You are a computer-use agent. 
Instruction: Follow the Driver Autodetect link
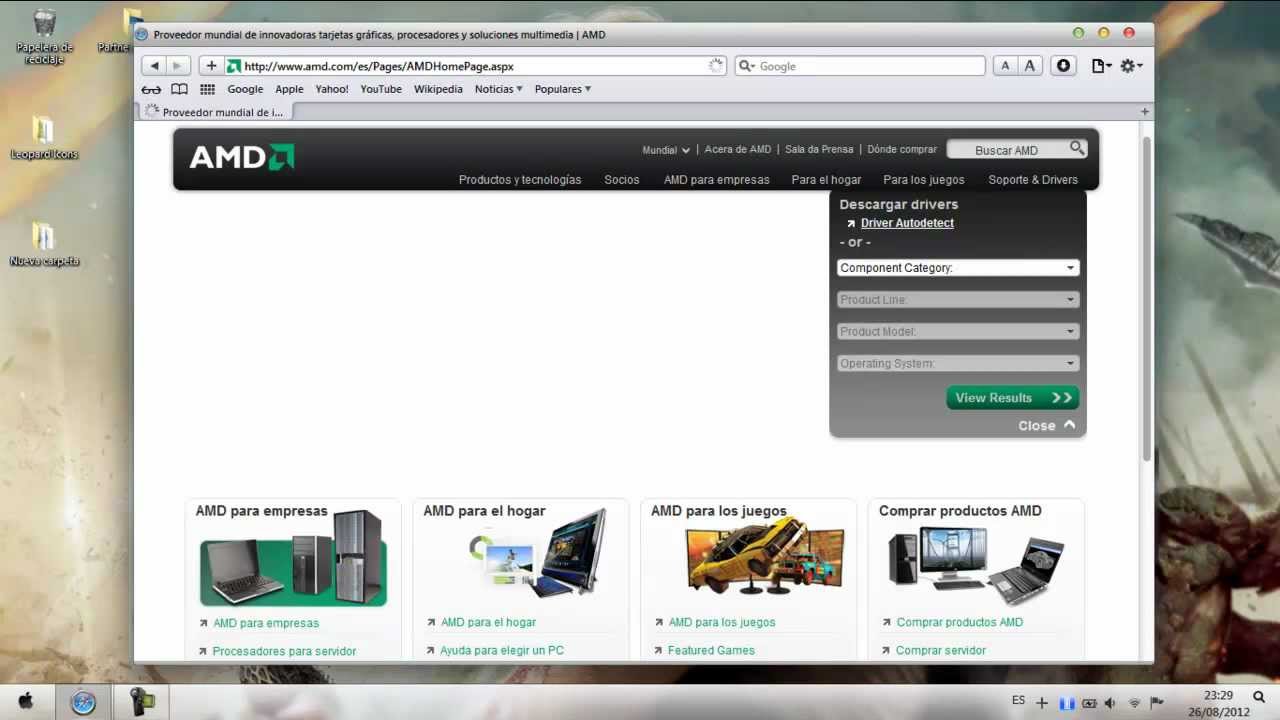pyautogui.click(x=907, y=223)
